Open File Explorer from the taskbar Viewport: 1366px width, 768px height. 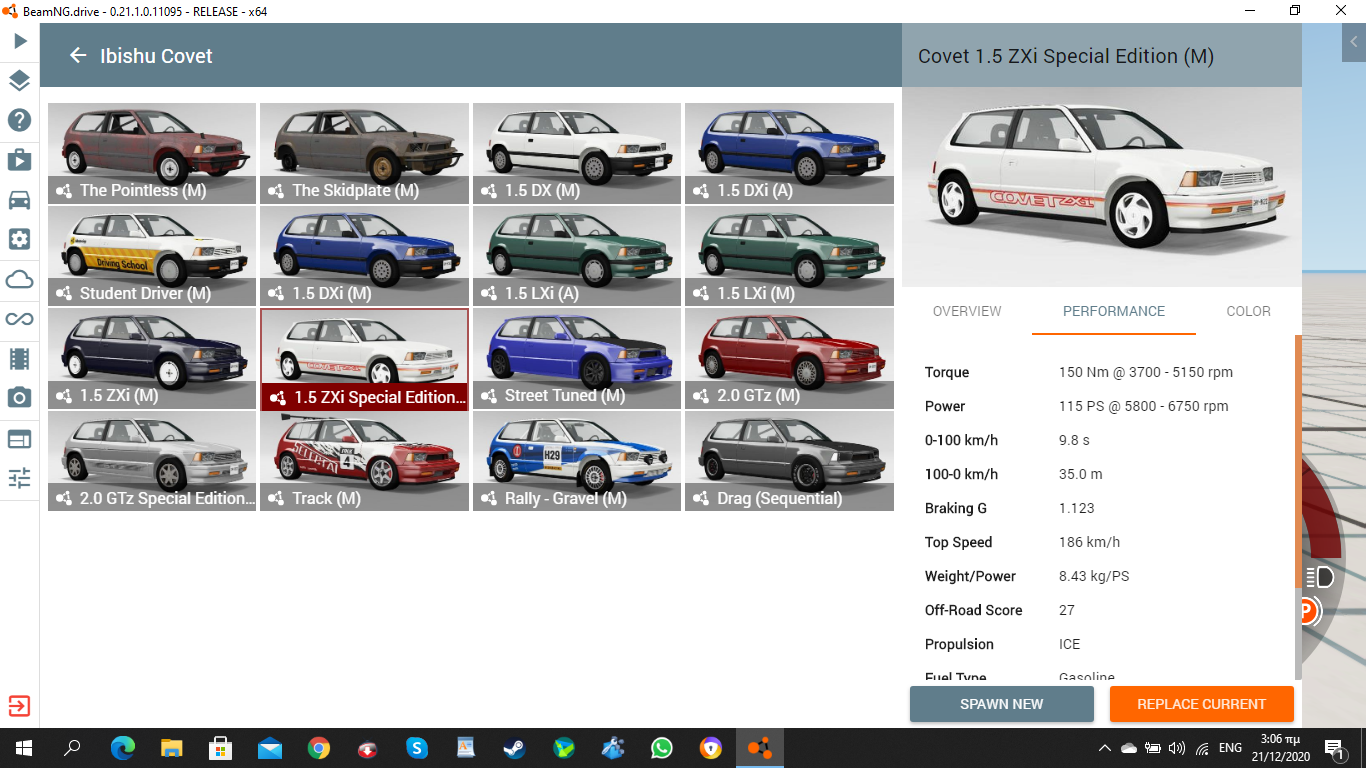click(172, 748)
